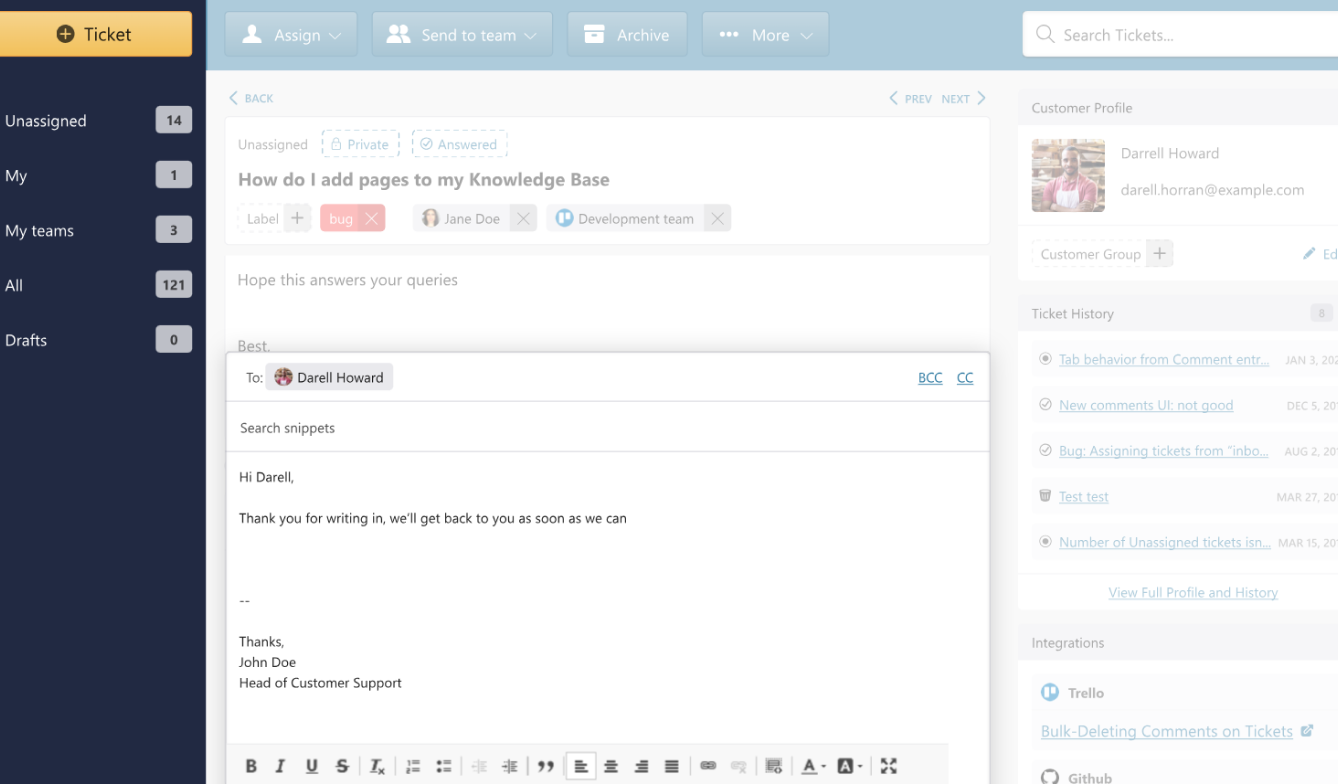
Task: Insert a block quote
Action: point(545,766)
